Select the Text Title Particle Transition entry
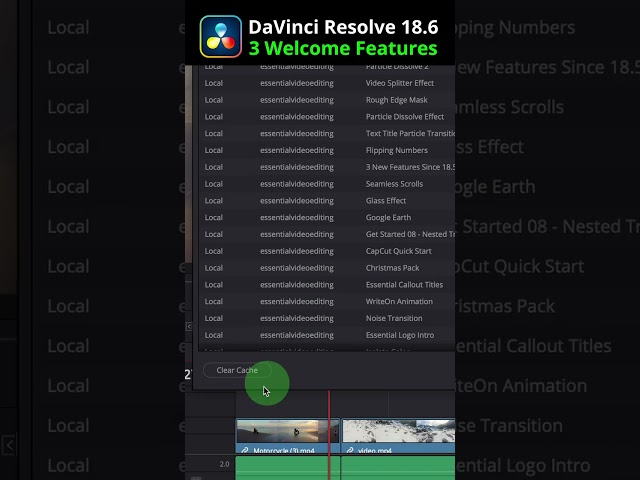The height and width of the screenshot is (480, 640). (x=327, y=133)
